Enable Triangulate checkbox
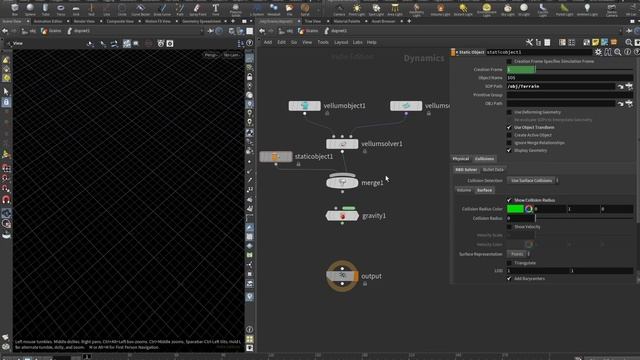The height and width of the screenshot is (360, 640). (509, 263)
